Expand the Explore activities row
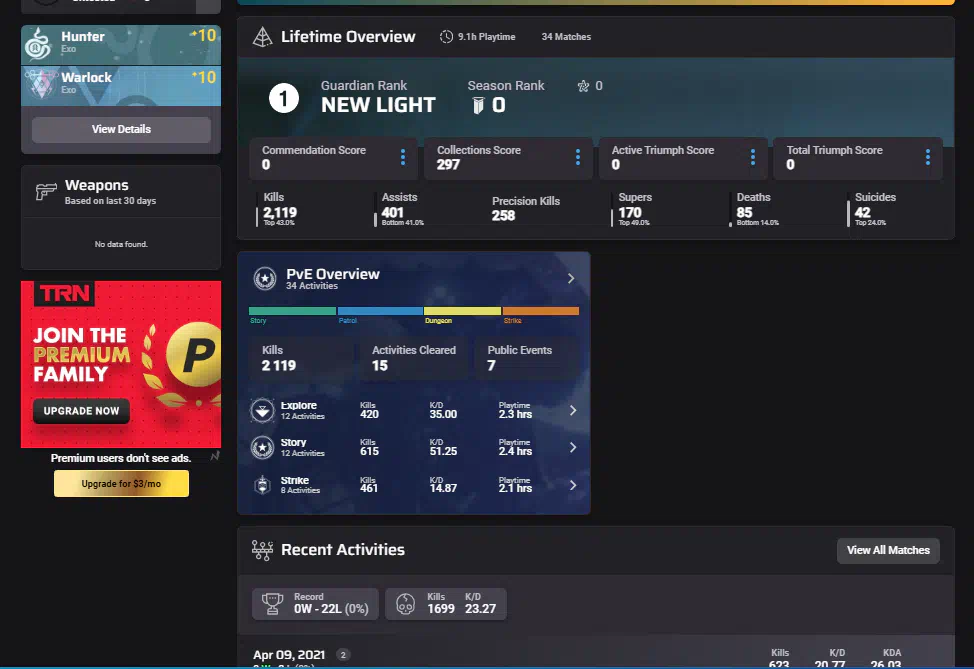This screenshot has width=974, height=669. pos(572,410)
